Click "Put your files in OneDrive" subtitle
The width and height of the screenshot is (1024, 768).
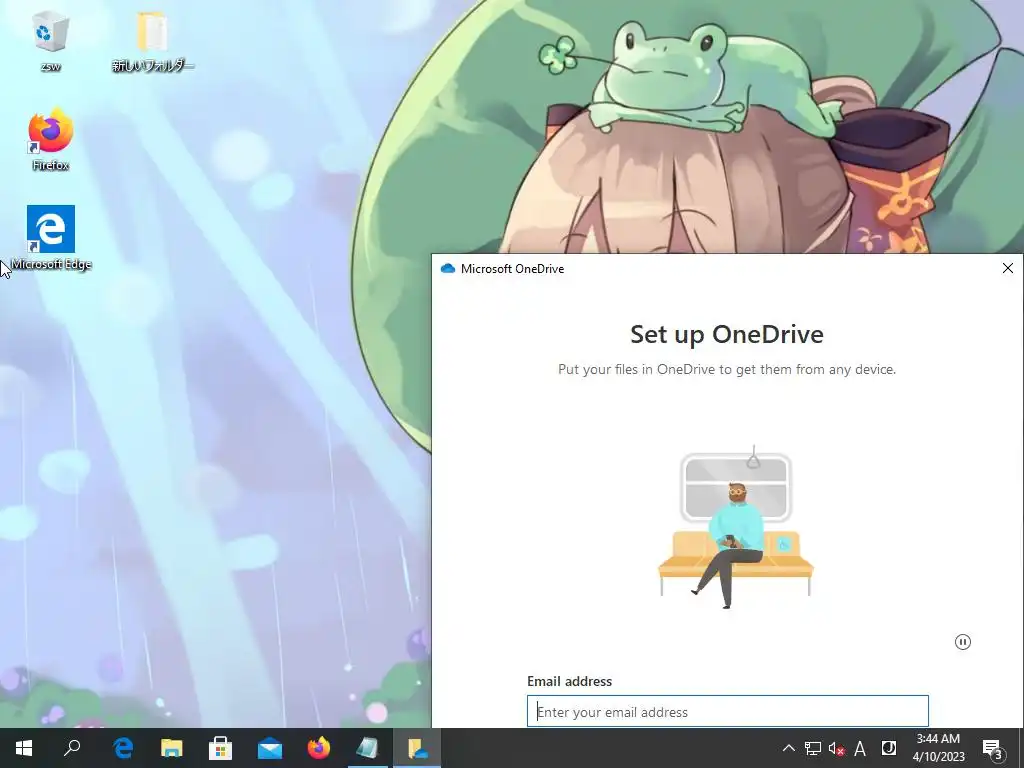[x=727, y=370]
